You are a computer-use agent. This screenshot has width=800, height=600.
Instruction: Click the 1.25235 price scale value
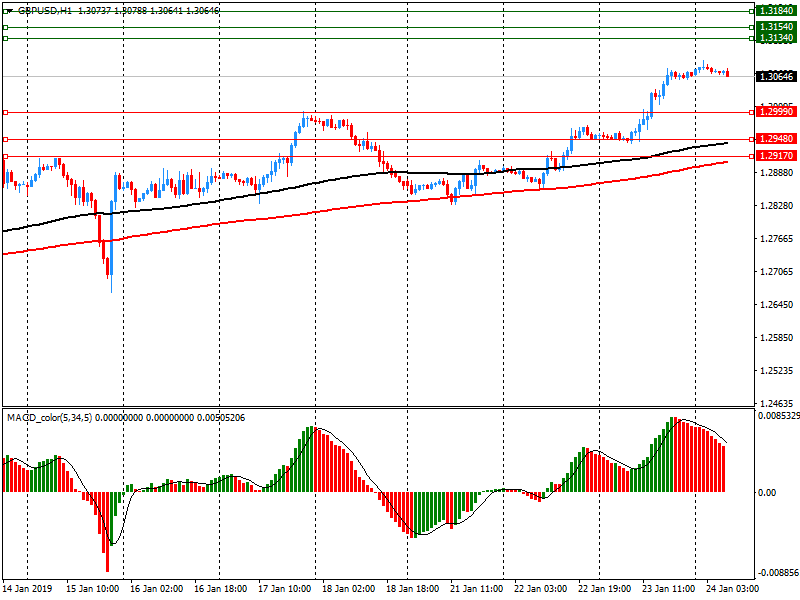[x=777, y=370]
